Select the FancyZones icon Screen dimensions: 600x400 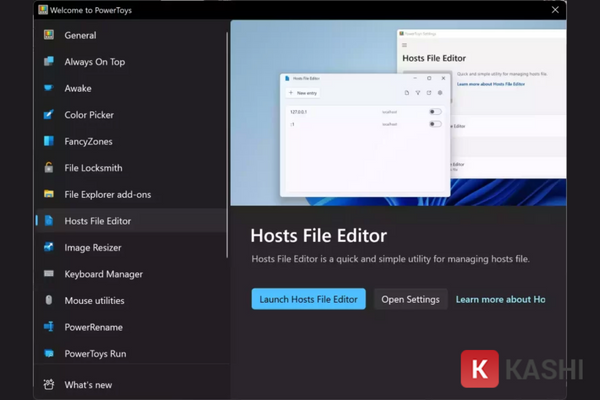(48, 141)
